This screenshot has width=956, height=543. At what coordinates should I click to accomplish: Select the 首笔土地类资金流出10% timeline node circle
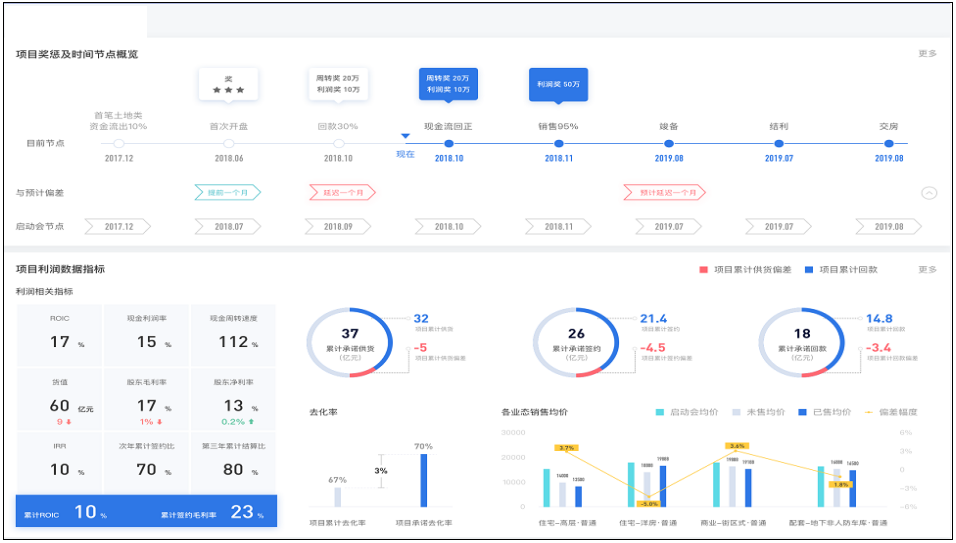point(119,144)
